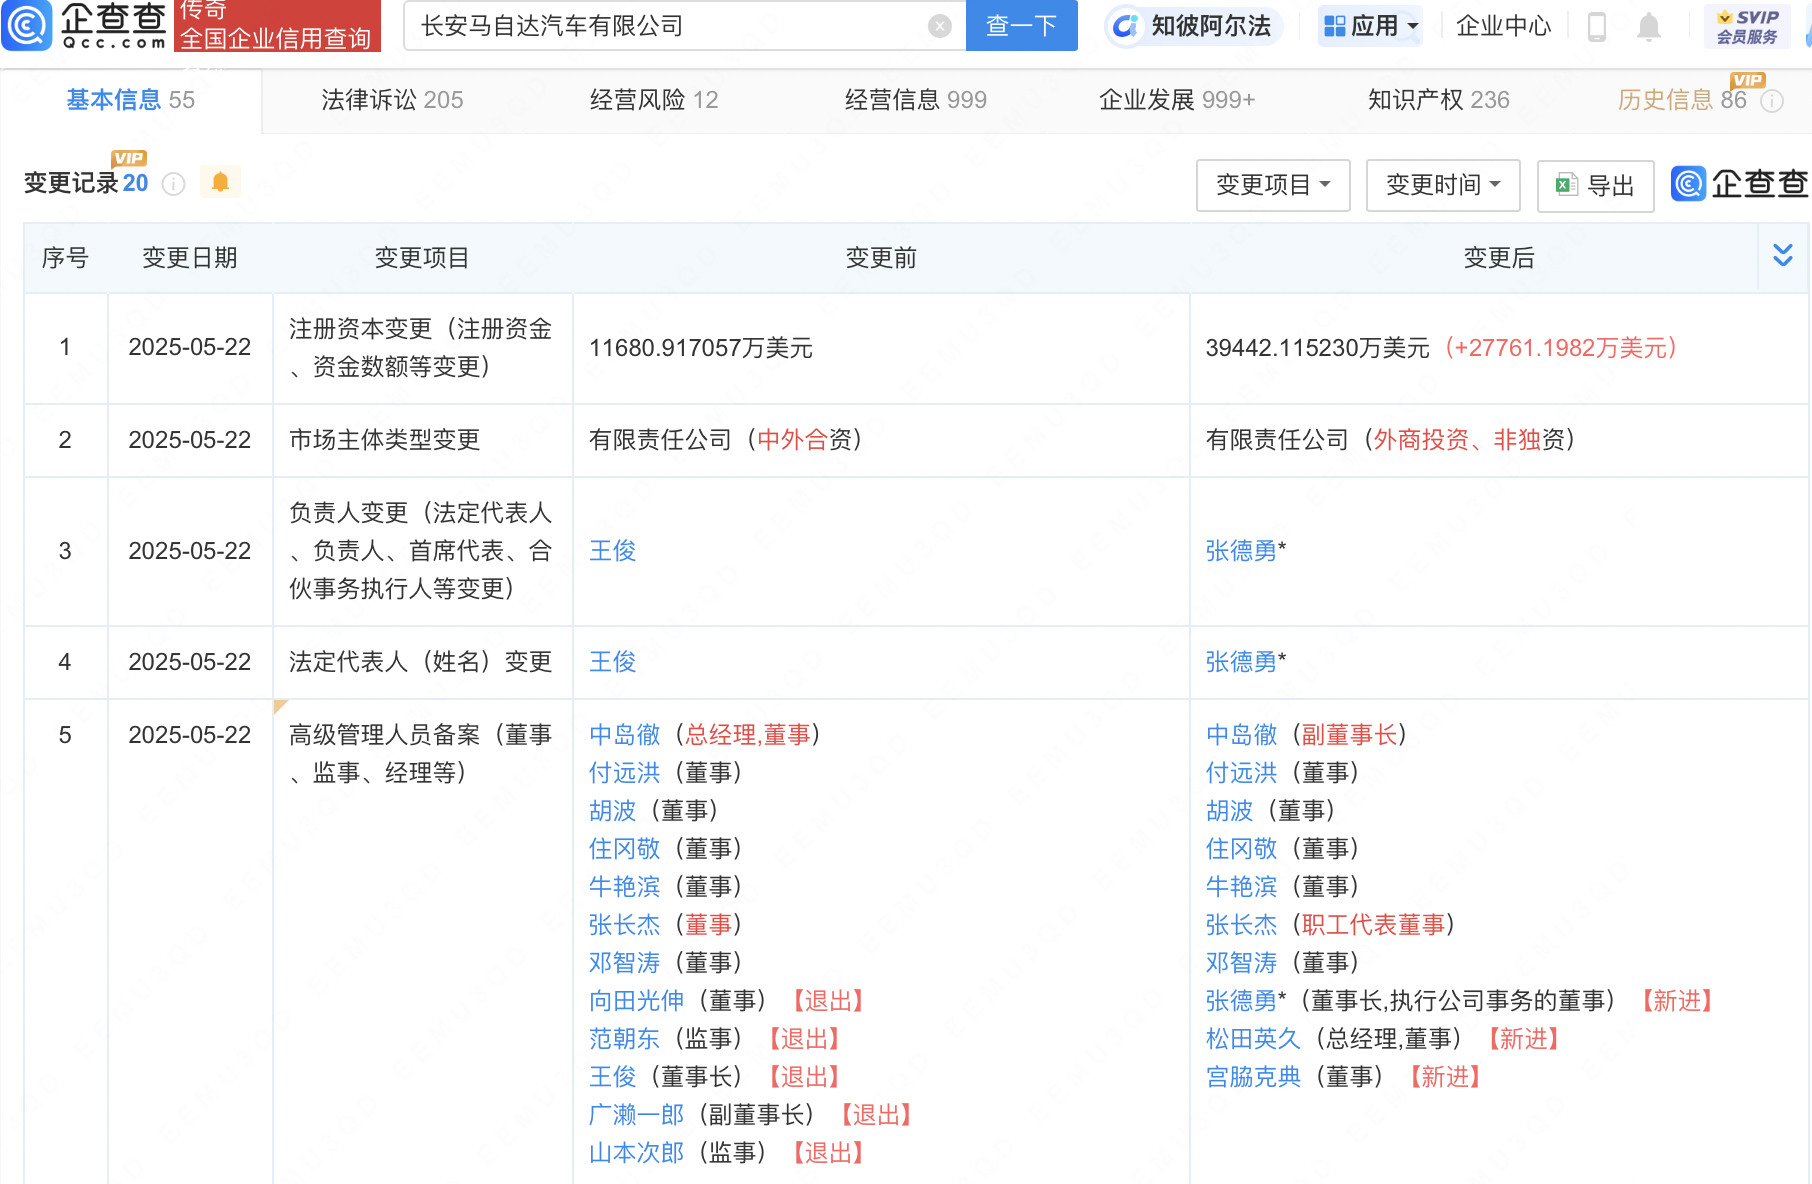The height and width of the screenshot is (1184, 1812).
Task: Open 松田英久 (总经理,董事) link
Action: click(1254, 1039)
